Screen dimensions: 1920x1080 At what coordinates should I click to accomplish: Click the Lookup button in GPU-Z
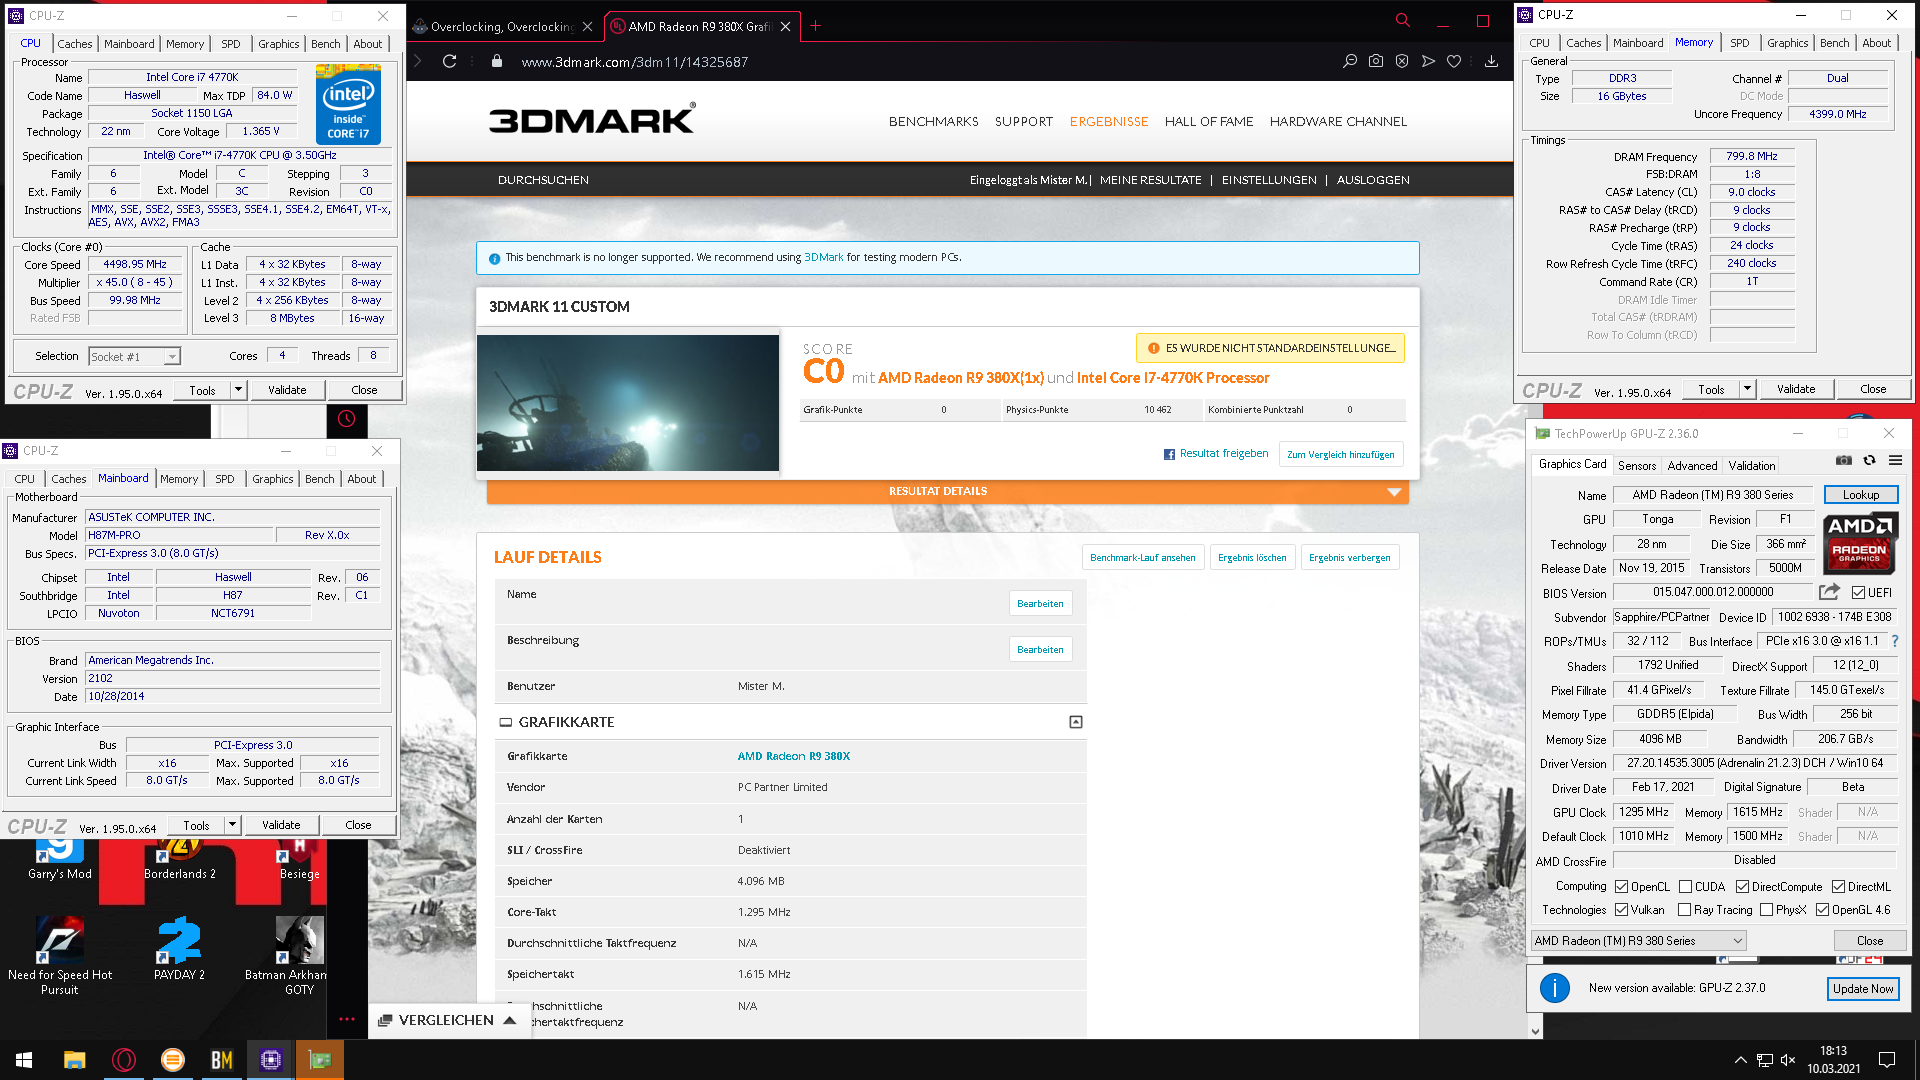(1861, 495)
